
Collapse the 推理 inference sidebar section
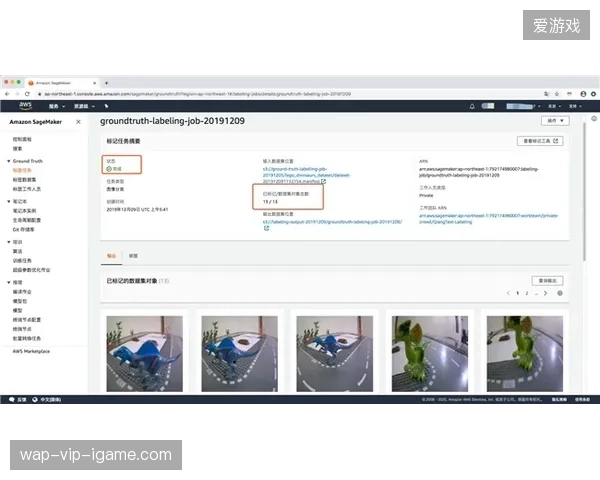tap(9, 282)
